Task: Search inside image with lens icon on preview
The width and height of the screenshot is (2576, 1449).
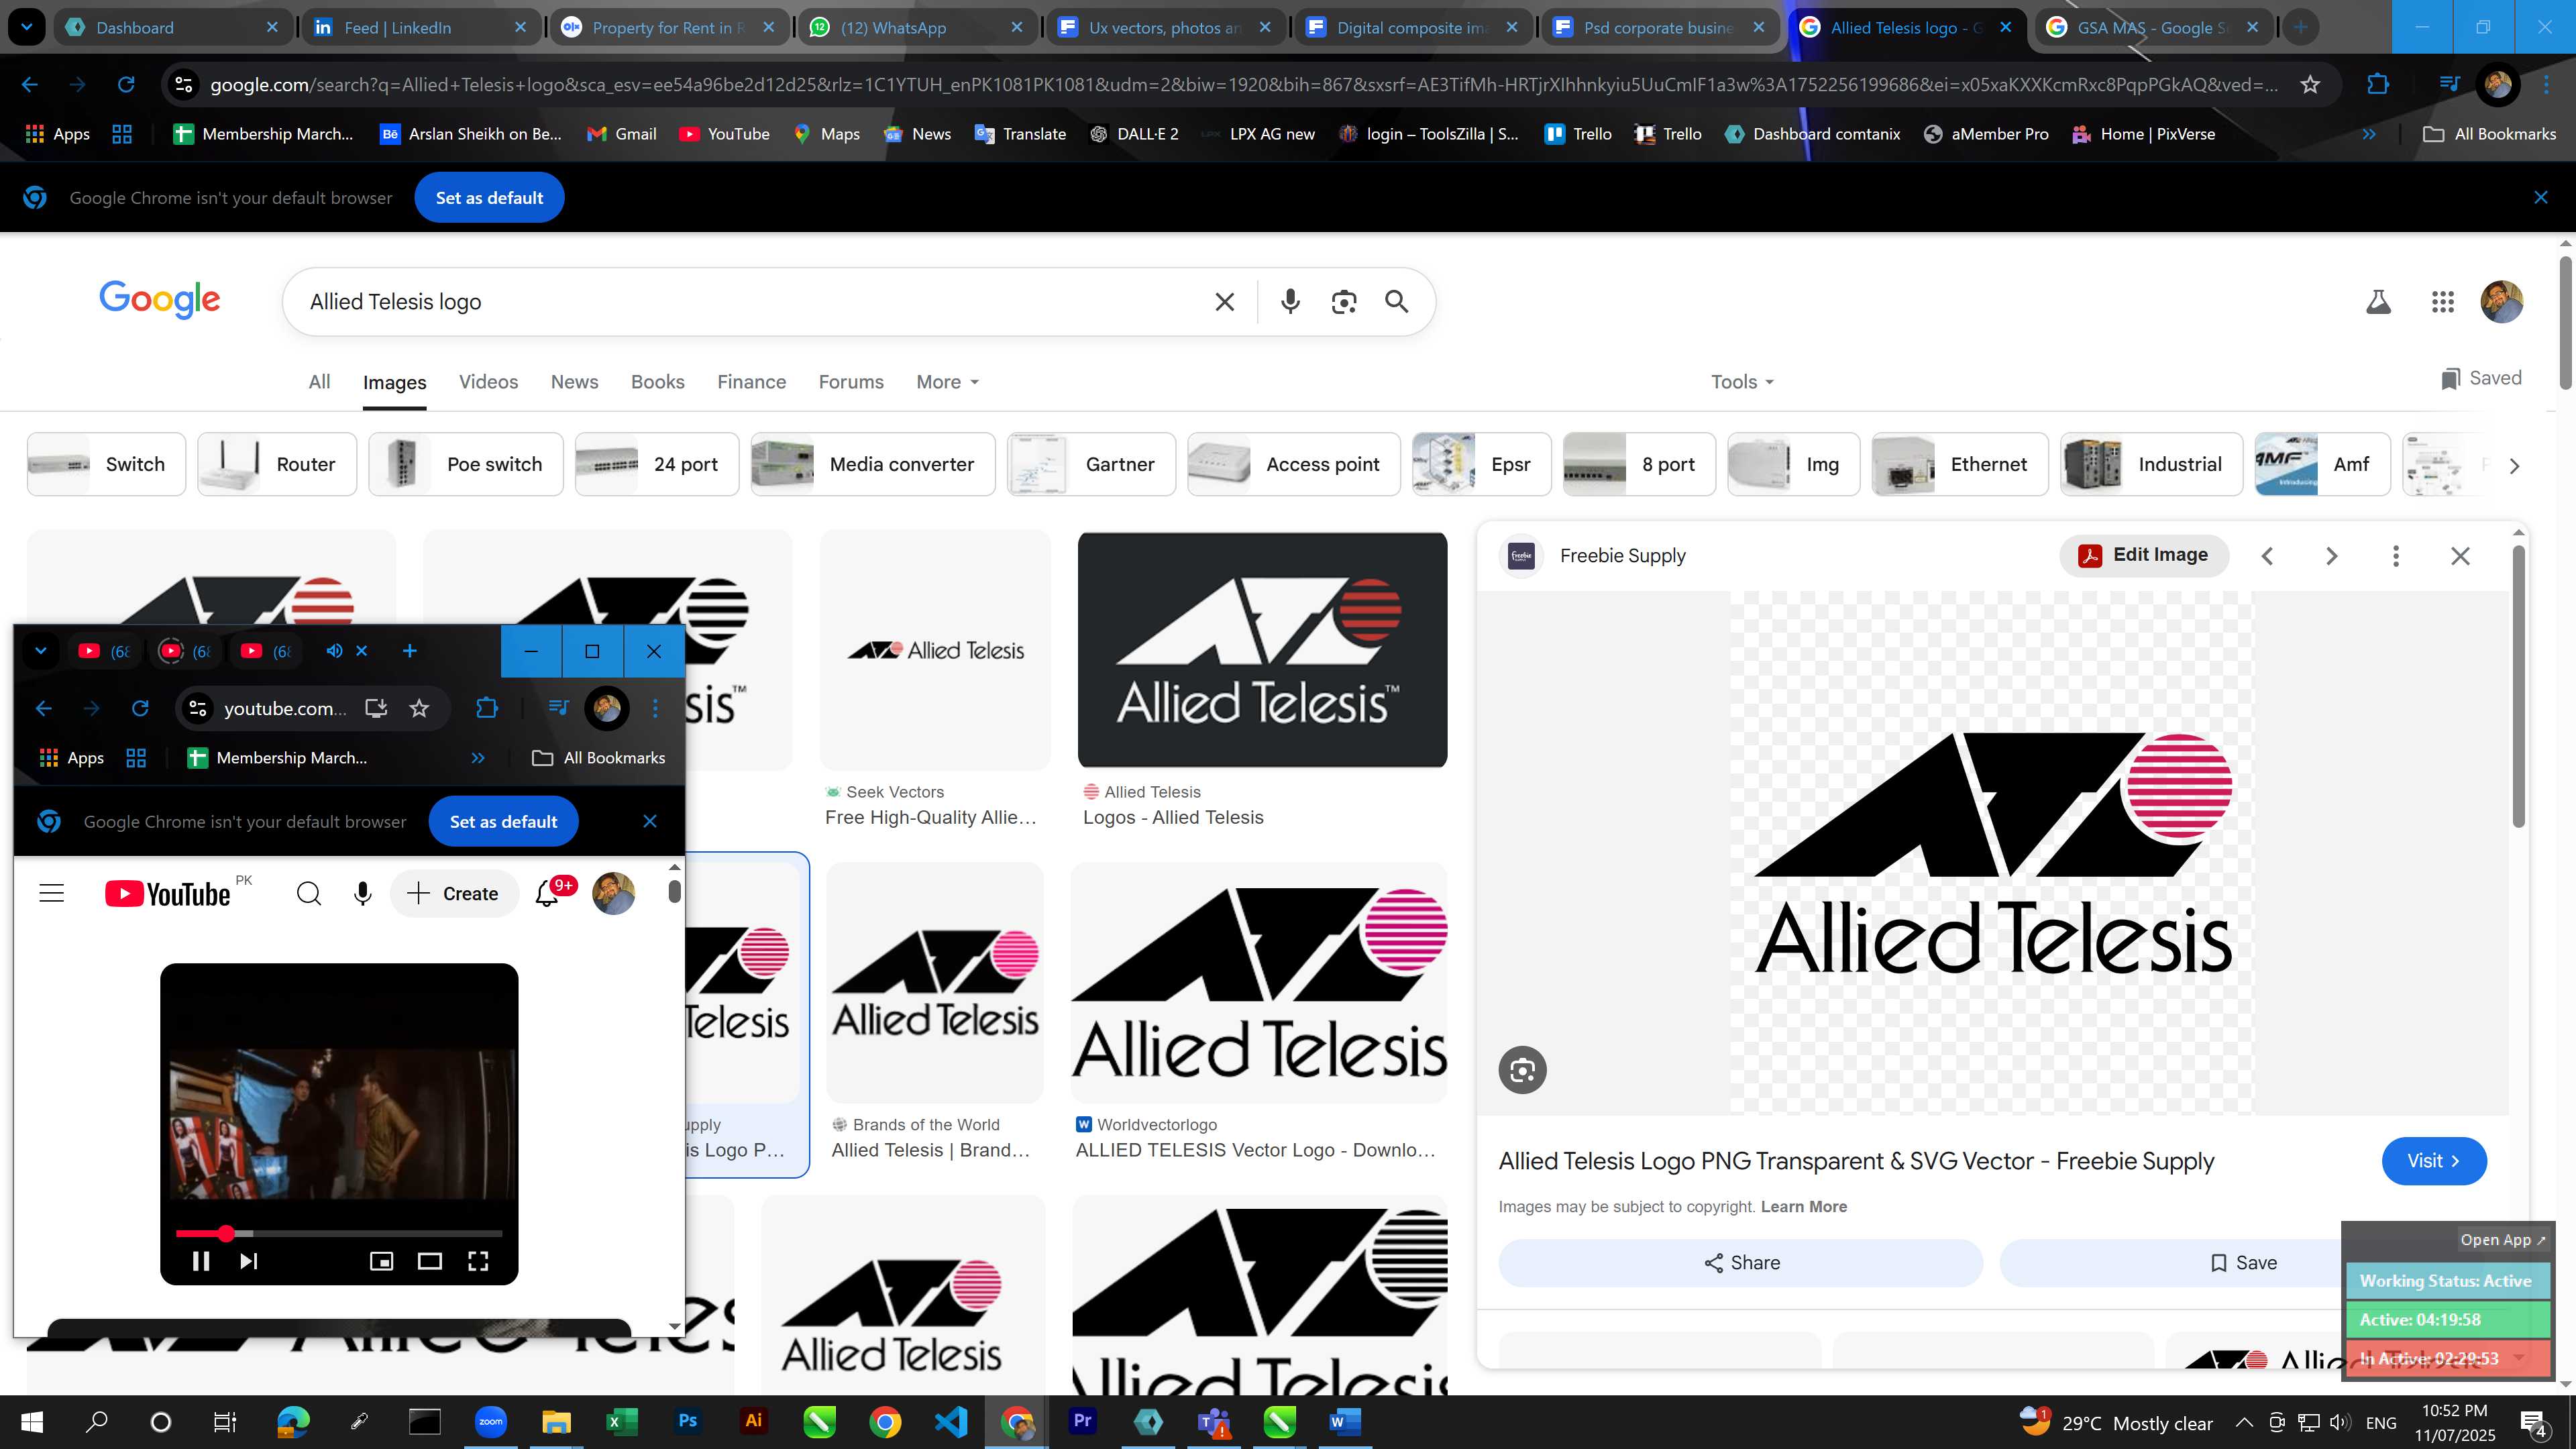Action: click(x=1522, y=1070)
